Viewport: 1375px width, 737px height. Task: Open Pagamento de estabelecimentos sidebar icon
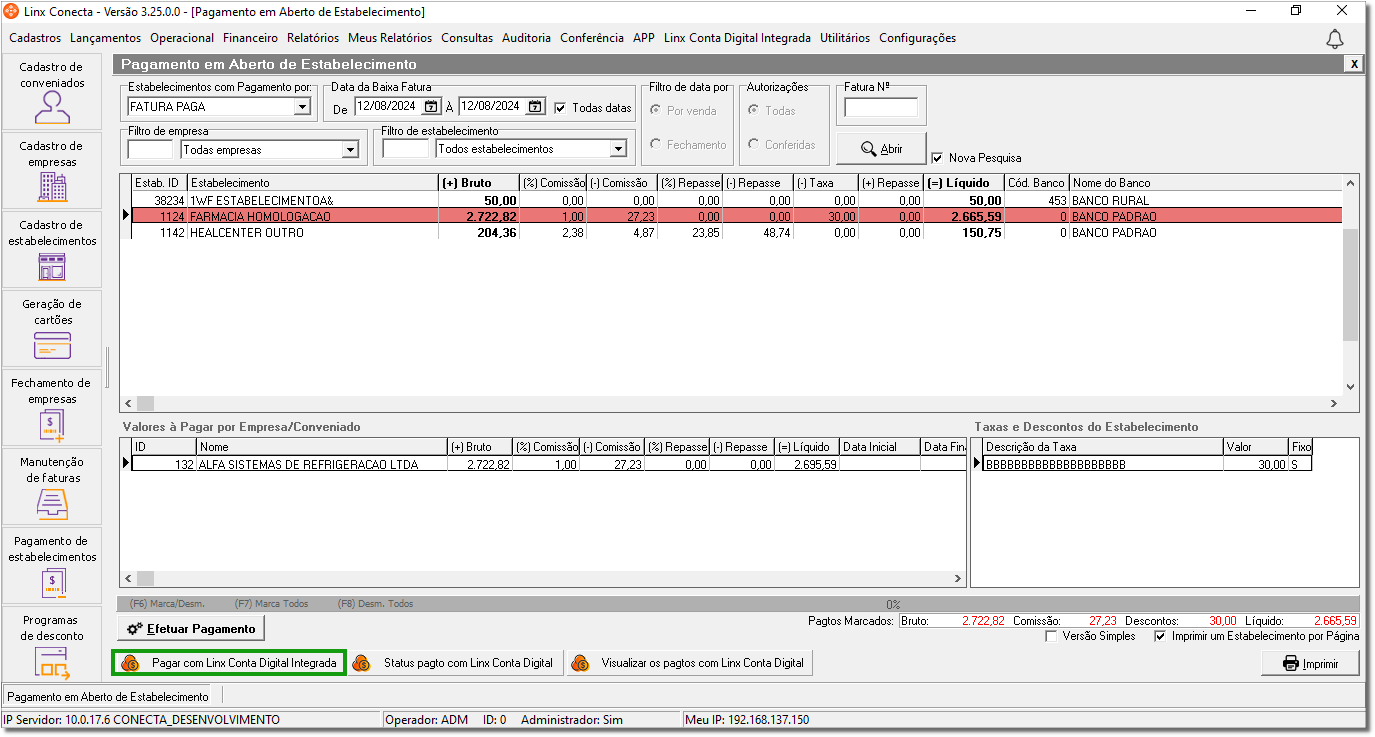52,566
